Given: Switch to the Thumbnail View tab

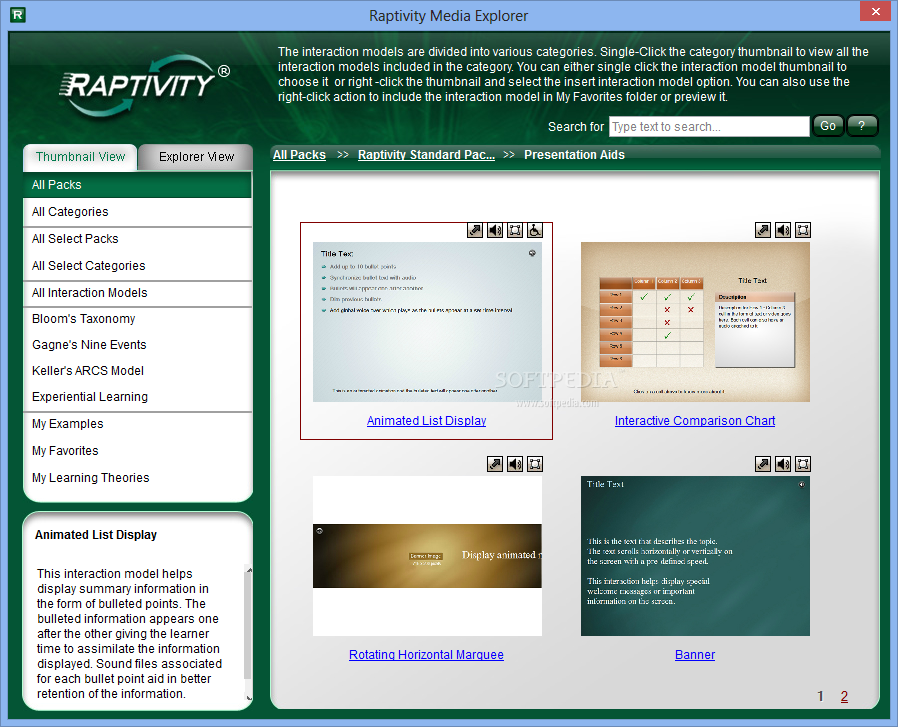Looking at the screenshot, I should coord(80,157).
